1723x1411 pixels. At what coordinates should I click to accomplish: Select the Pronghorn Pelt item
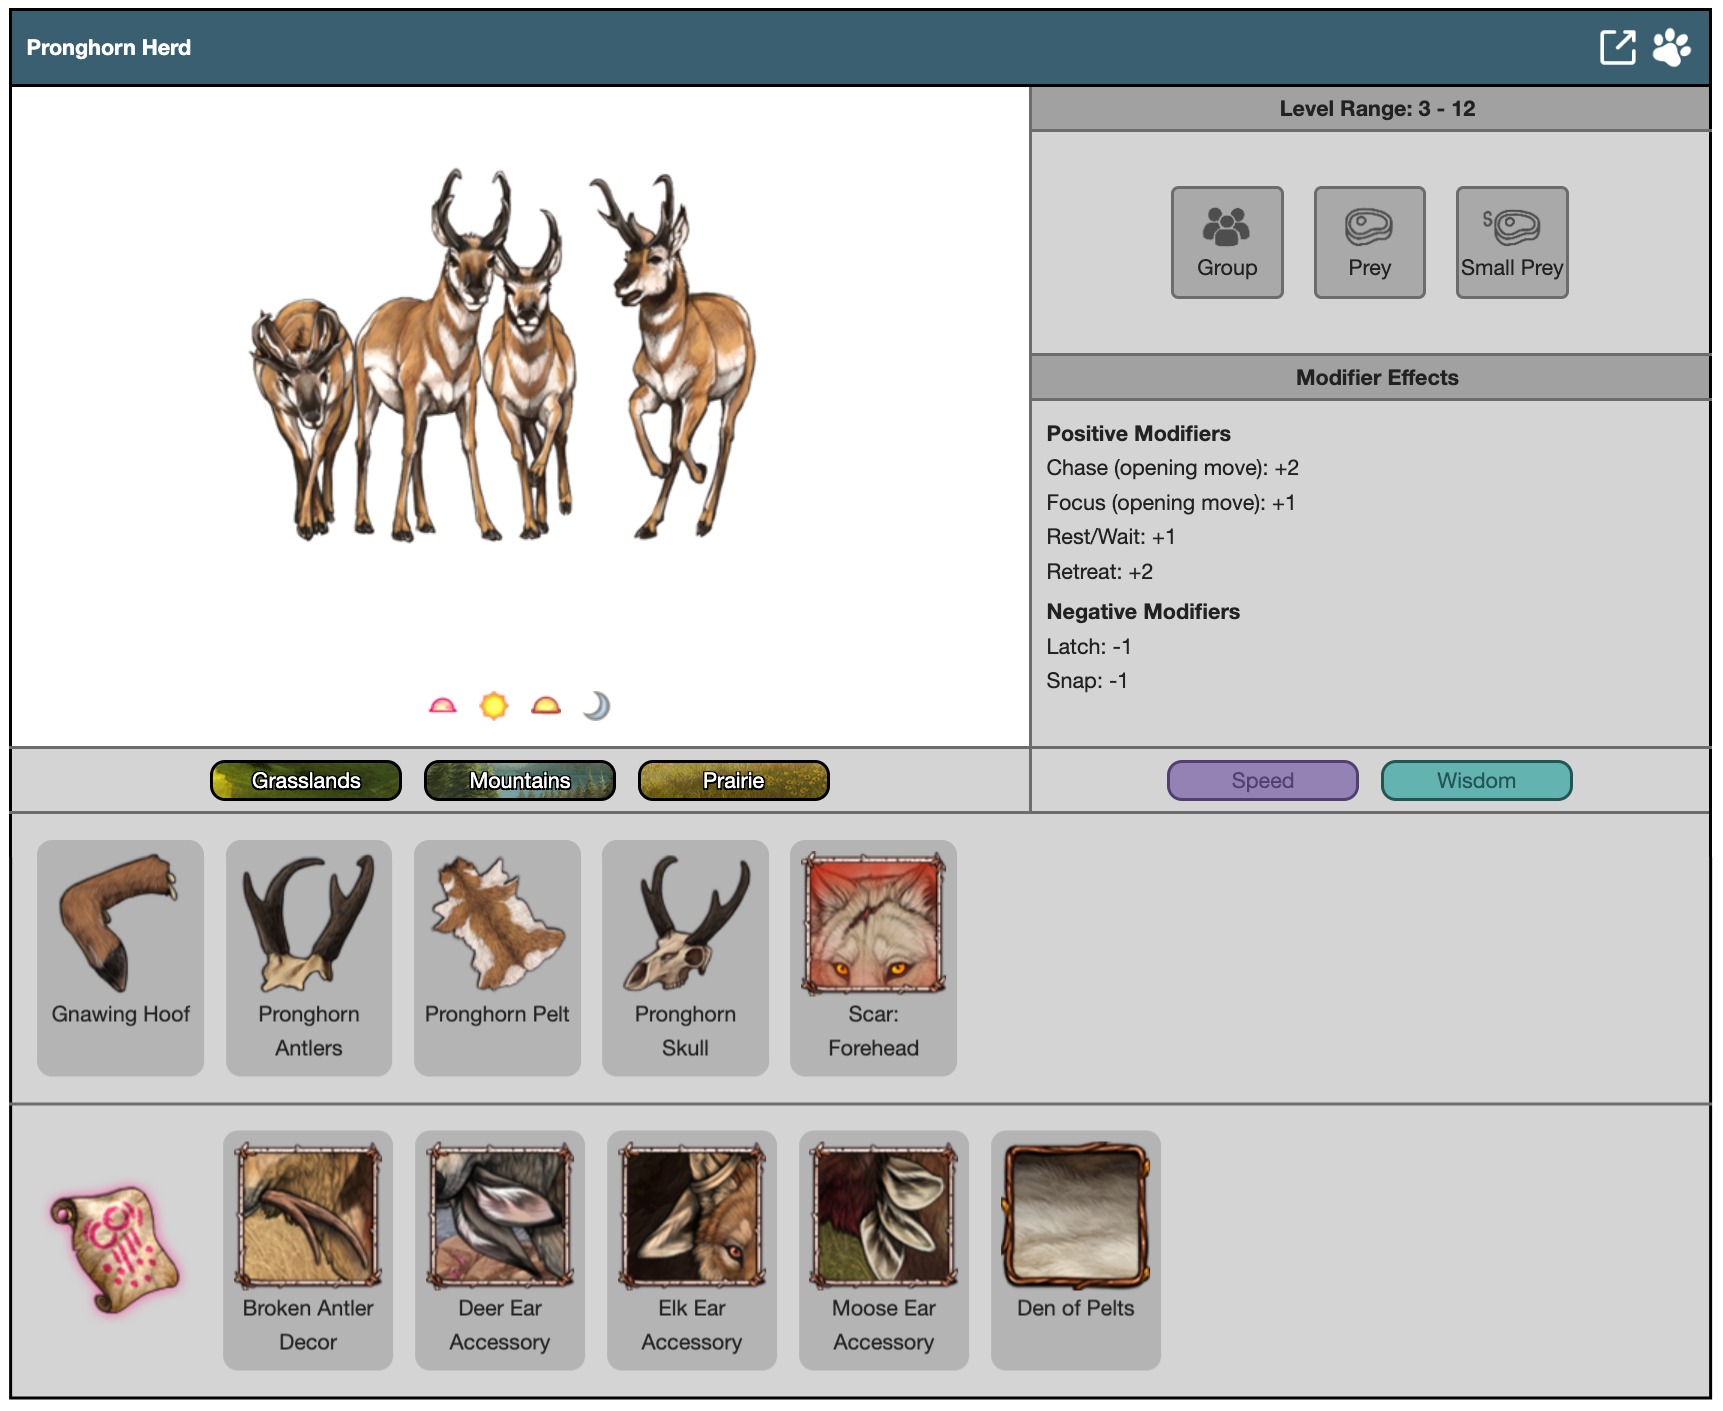click(x=497, y=957)
